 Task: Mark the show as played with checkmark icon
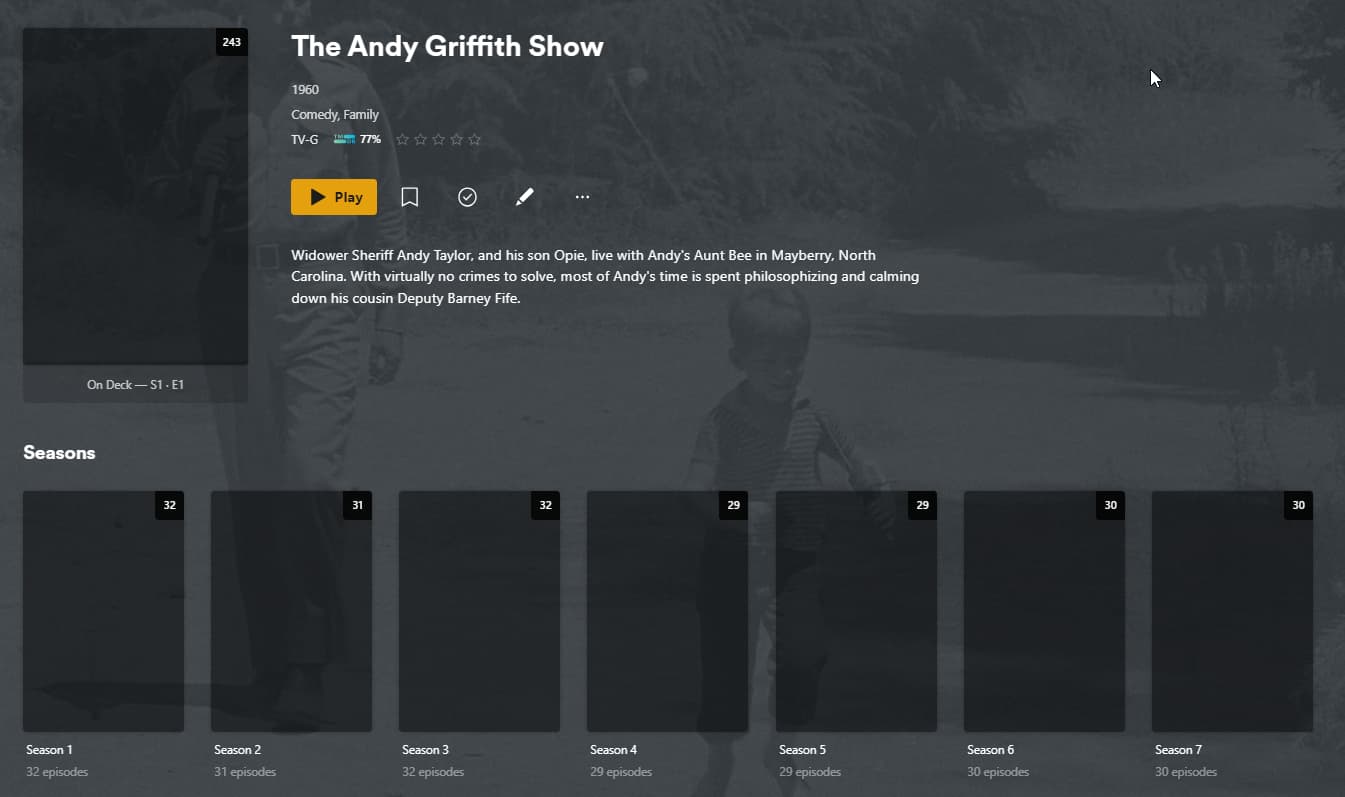(x=467, y=197)
